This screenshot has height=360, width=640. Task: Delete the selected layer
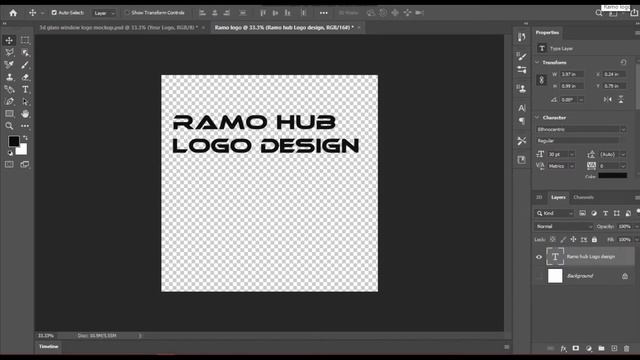(x=627, y=348)
